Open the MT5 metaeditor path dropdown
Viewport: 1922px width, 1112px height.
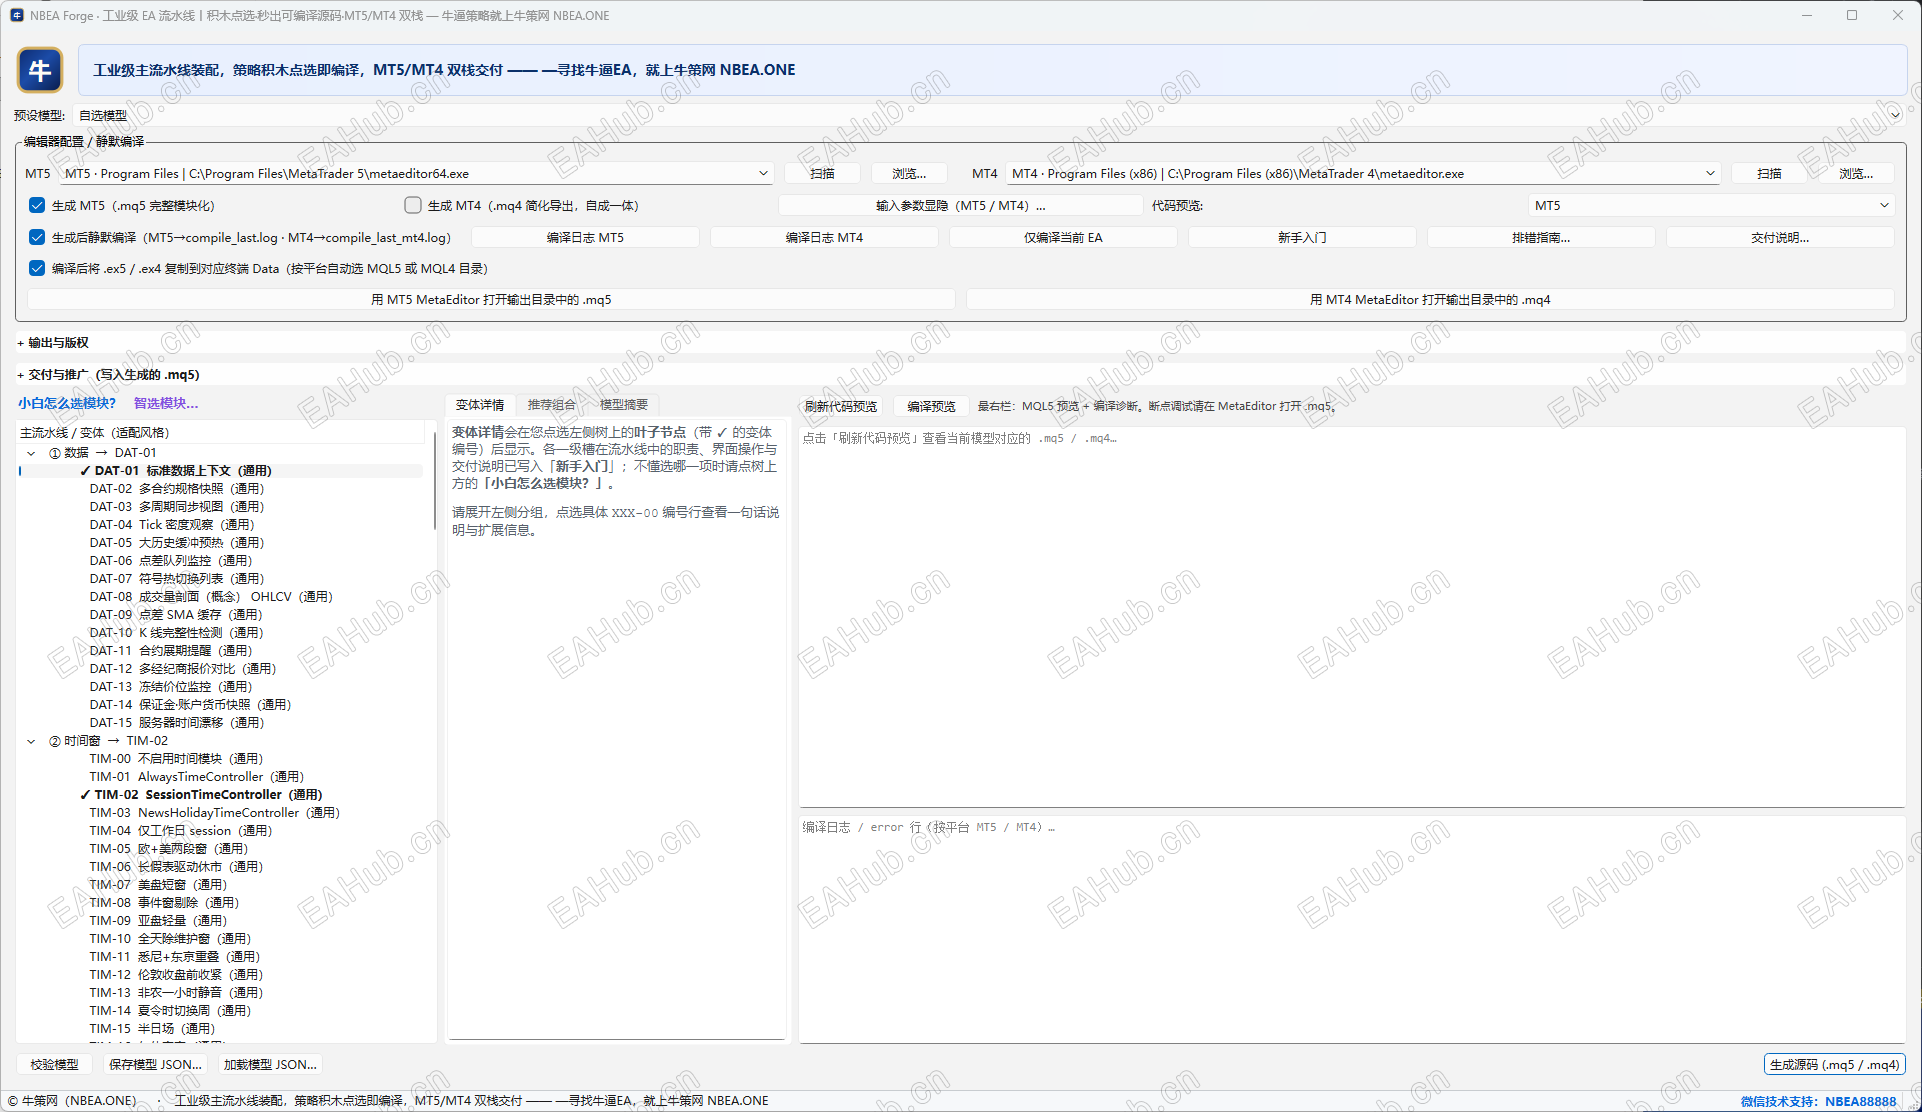[x=763, y=174]
